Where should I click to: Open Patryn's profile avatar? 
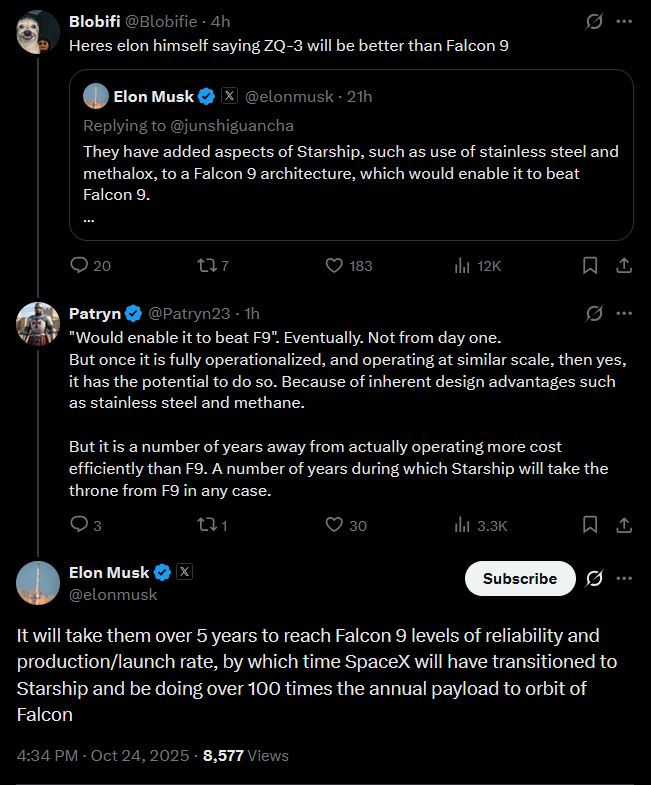coord(38,322)
